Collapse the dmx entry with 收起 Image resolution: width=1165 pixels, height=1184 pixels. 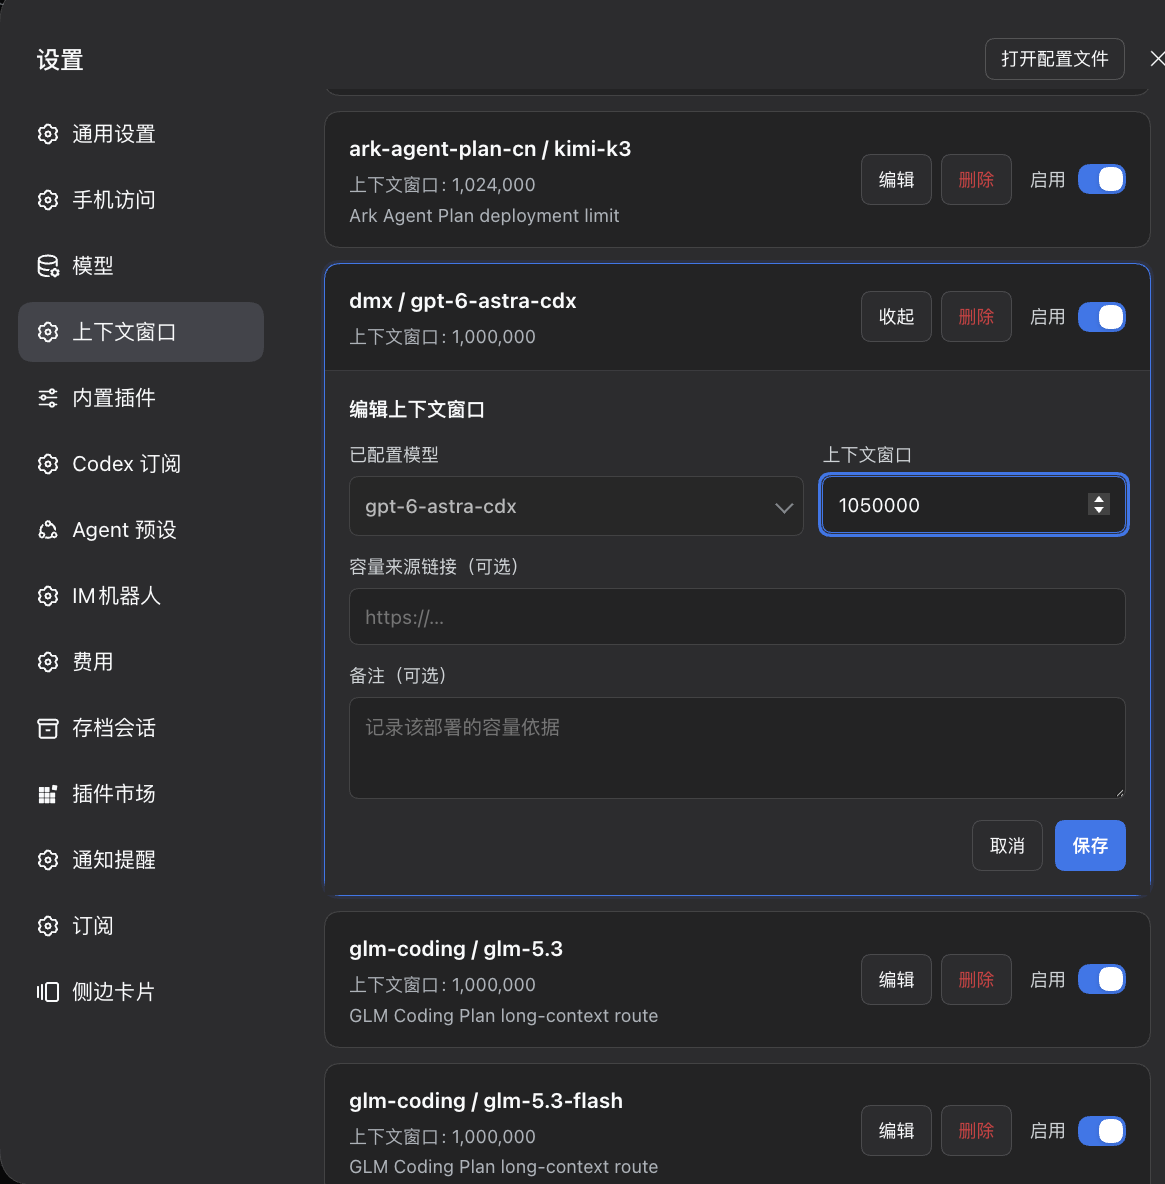(896, 316)
